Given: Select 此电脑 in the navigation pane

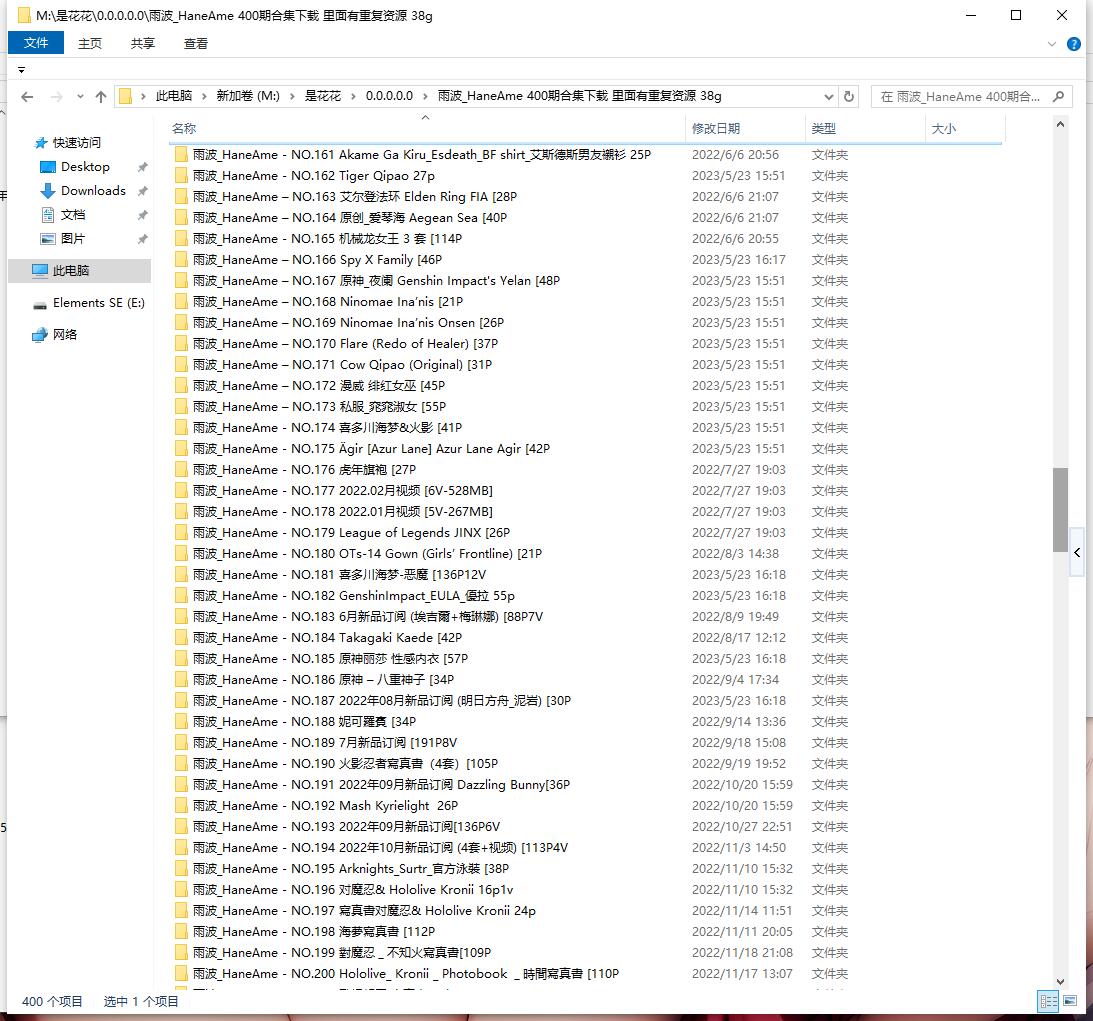Looking at the screenshot, I should 79,270.
